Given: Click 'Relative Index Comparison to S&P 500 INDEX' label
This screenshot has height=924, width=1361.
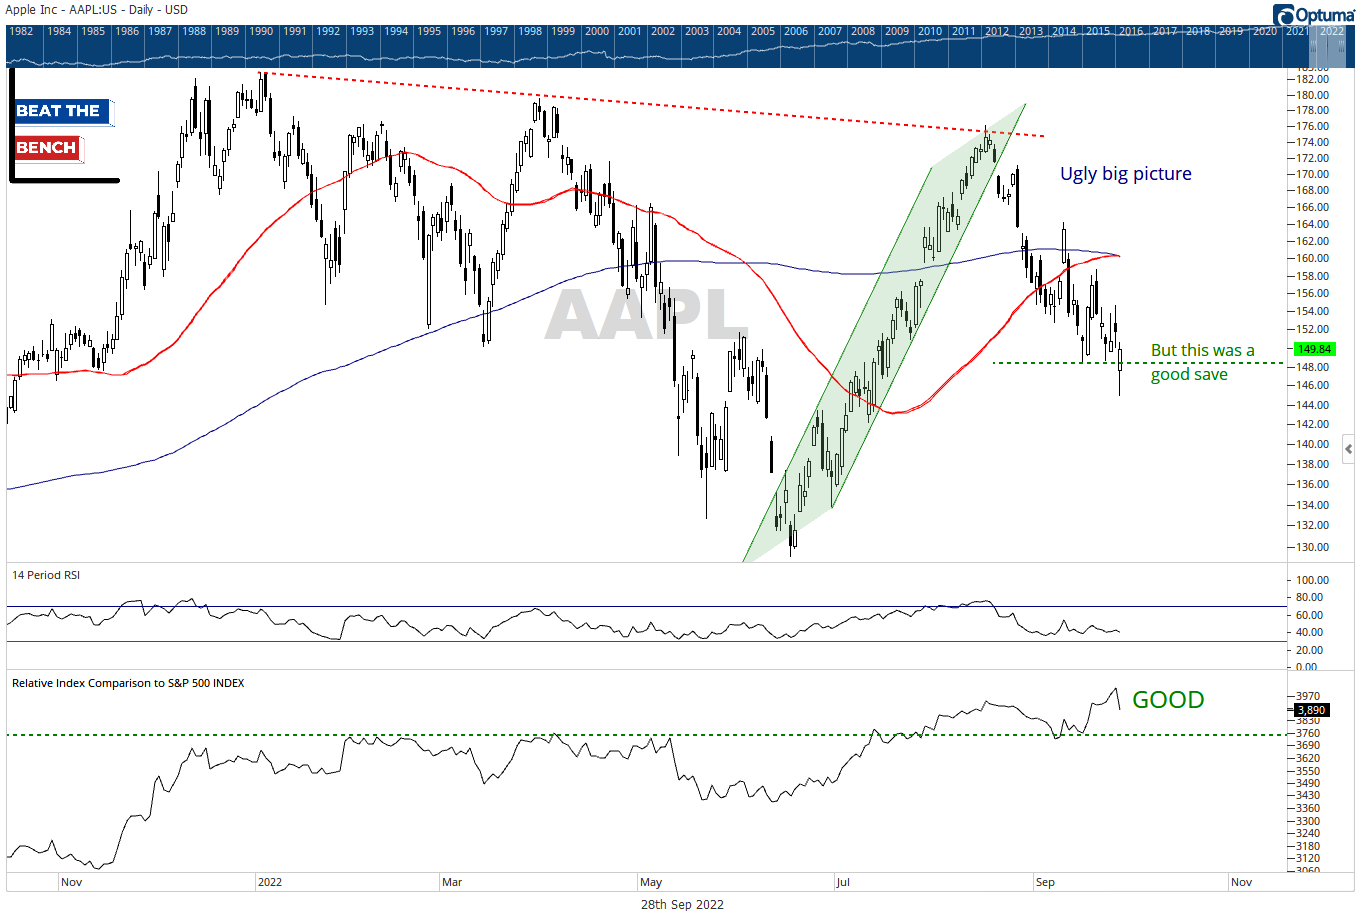Looking at the screenshot, I should click(128, 683).
